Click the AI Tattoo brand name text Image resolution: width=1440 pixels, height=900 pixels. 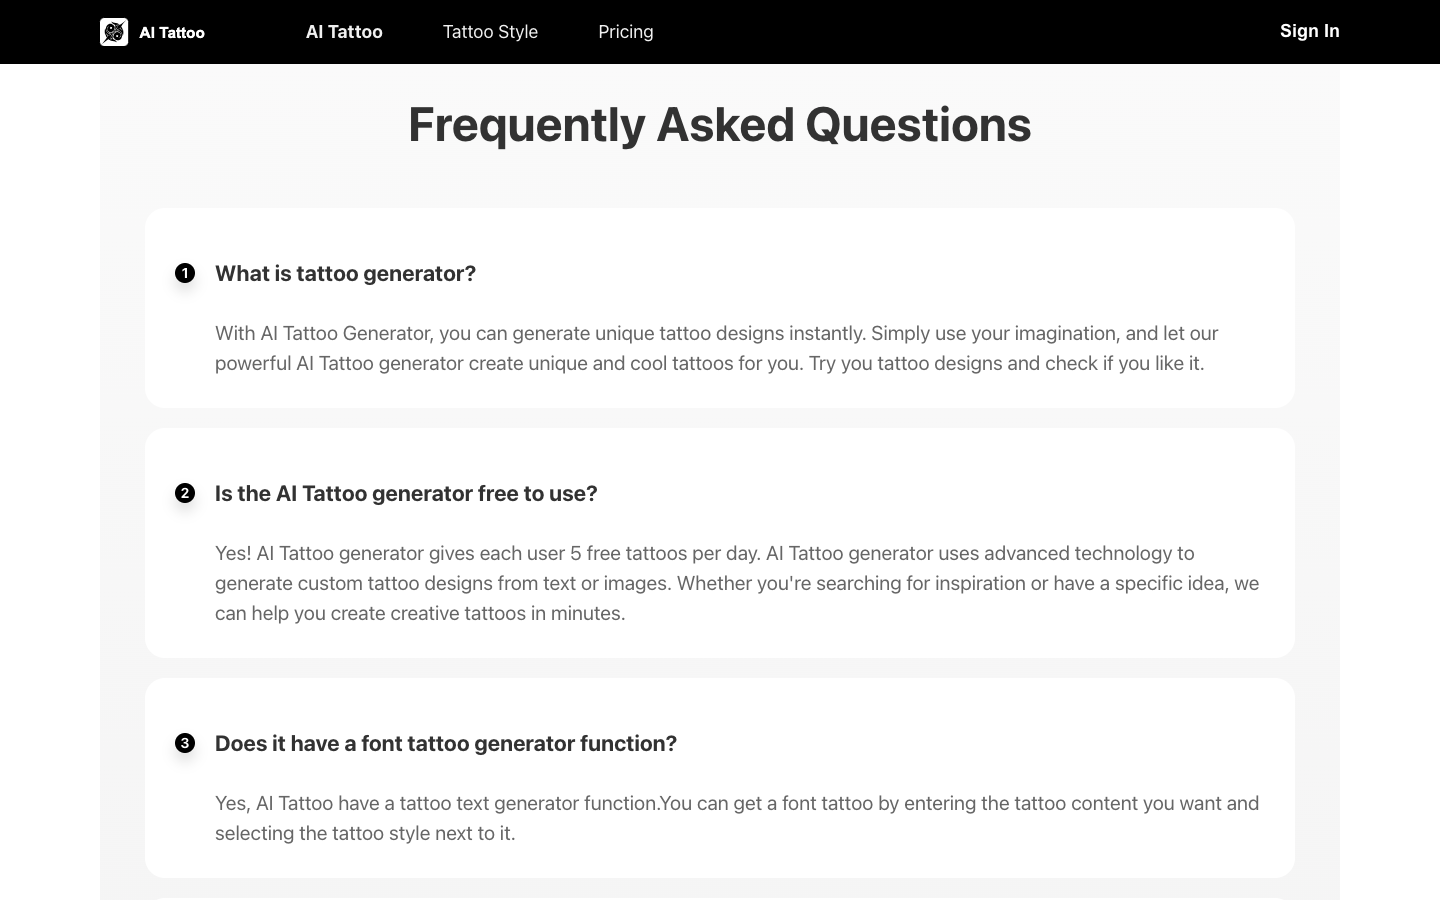(172, 32)
